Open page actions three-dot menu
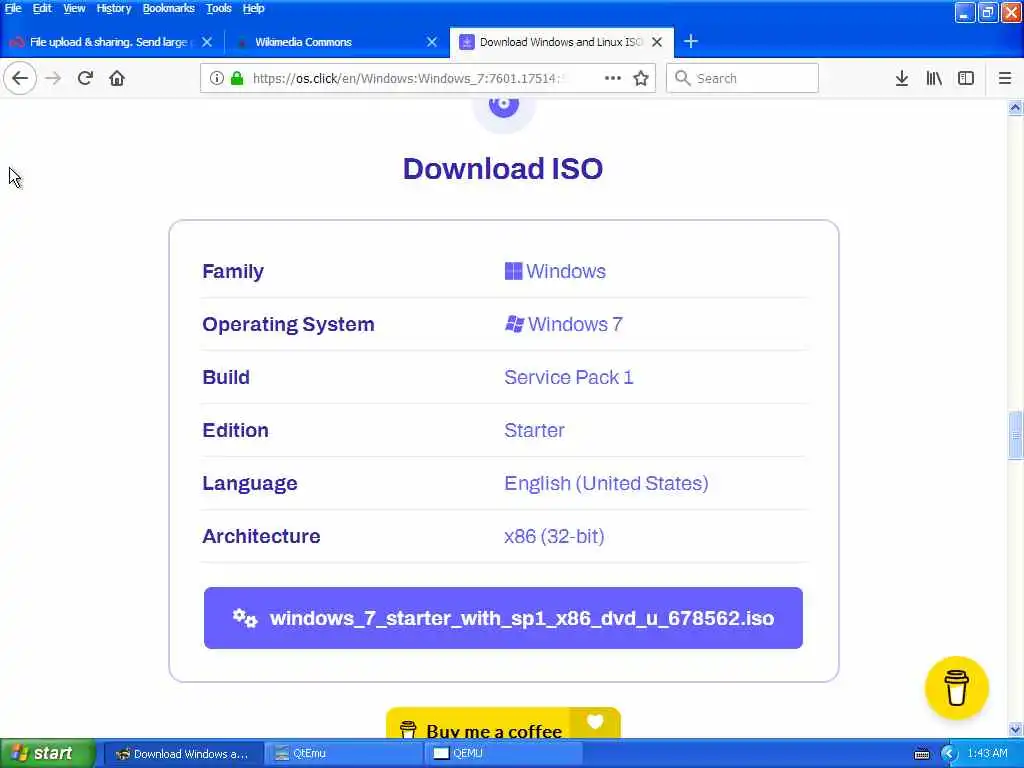This screenshot has height=768, width=1024. (x=613, y=78)
